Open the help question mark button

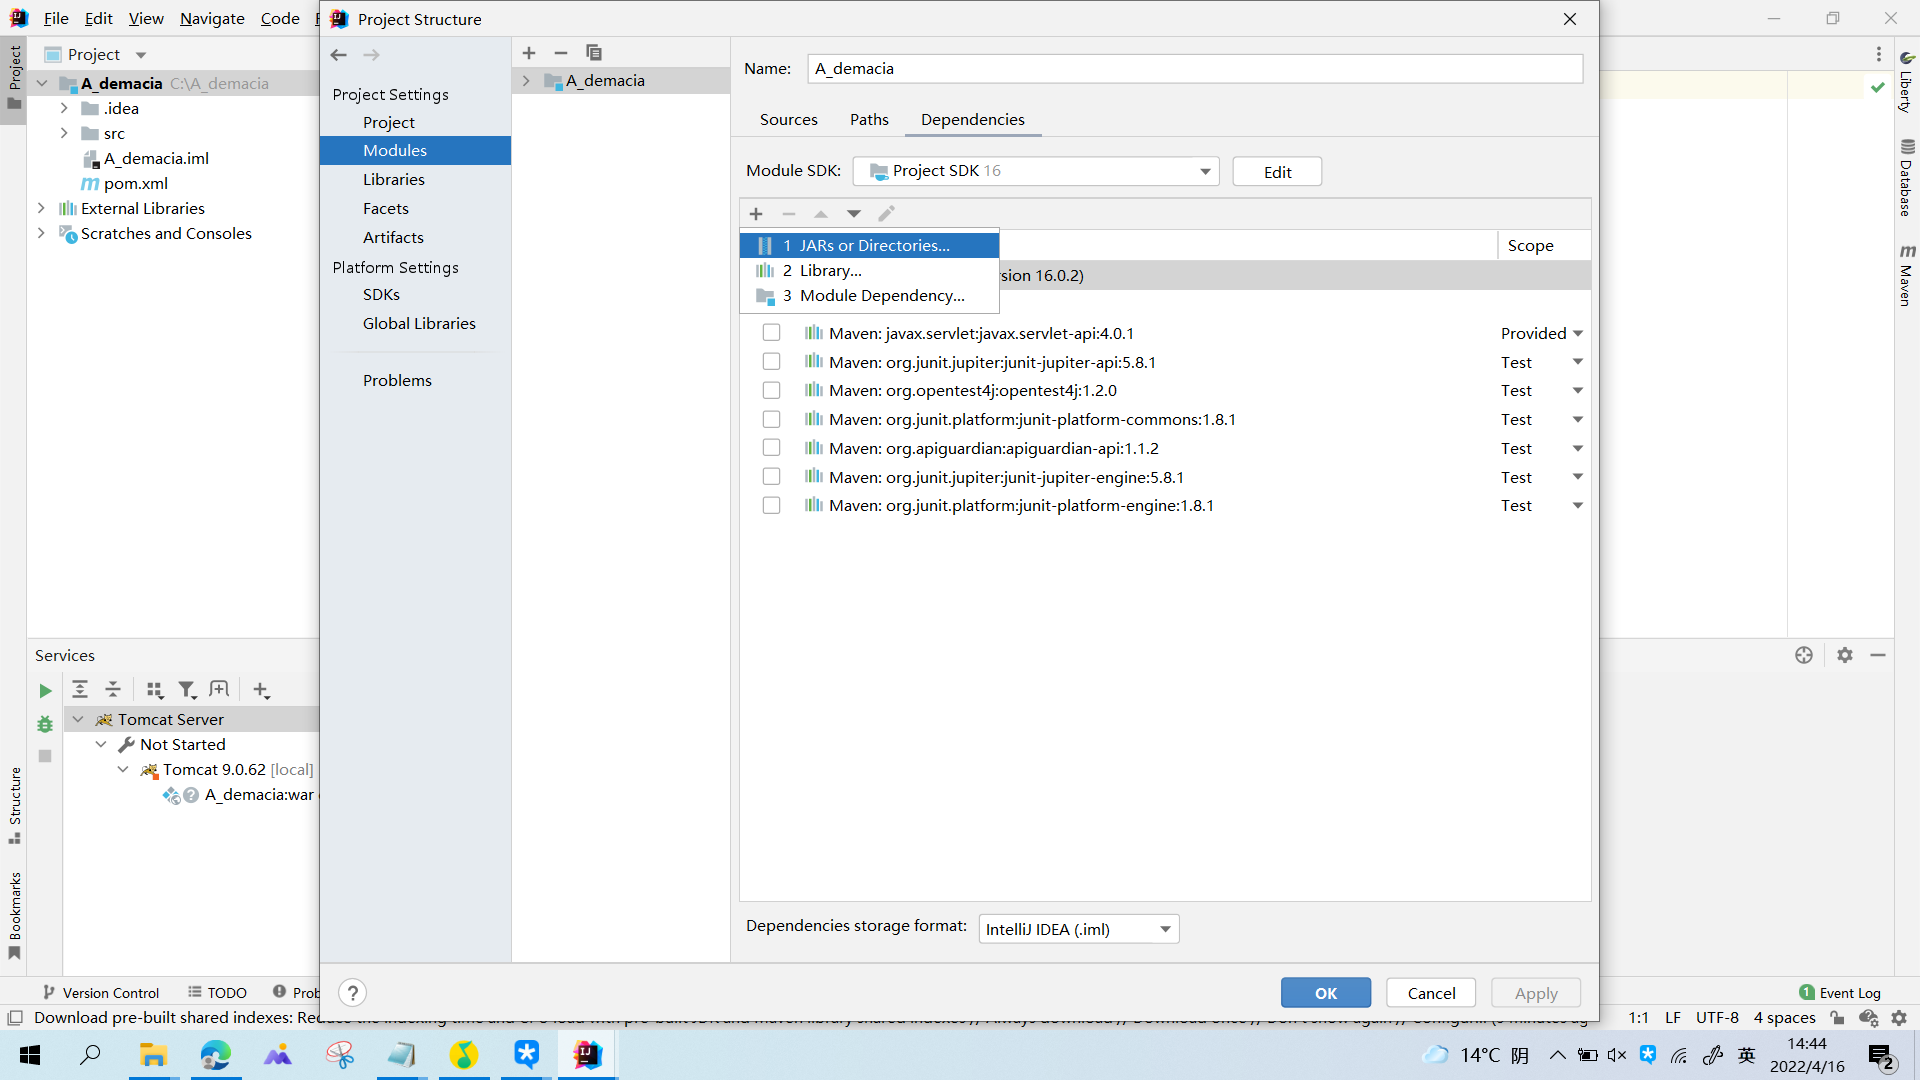tap(352, 993)
